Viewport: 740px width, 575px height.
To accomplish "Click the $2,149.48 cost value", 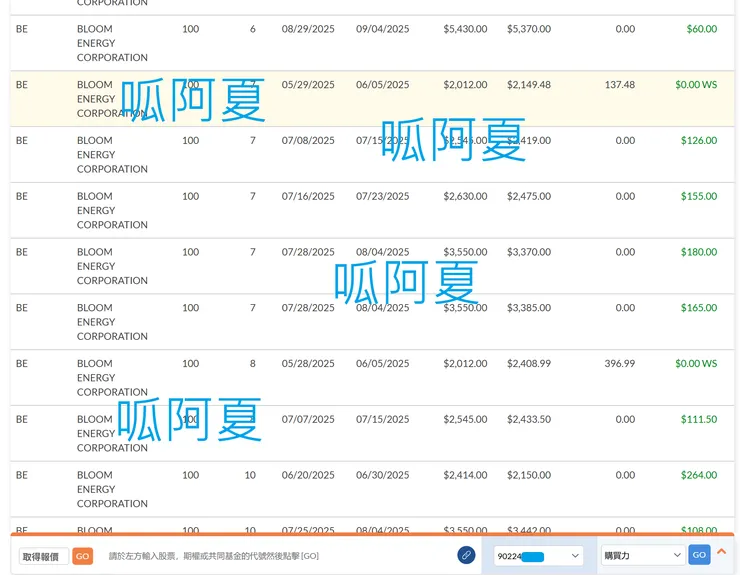I will pyautogui.click(x=529, y=85).
